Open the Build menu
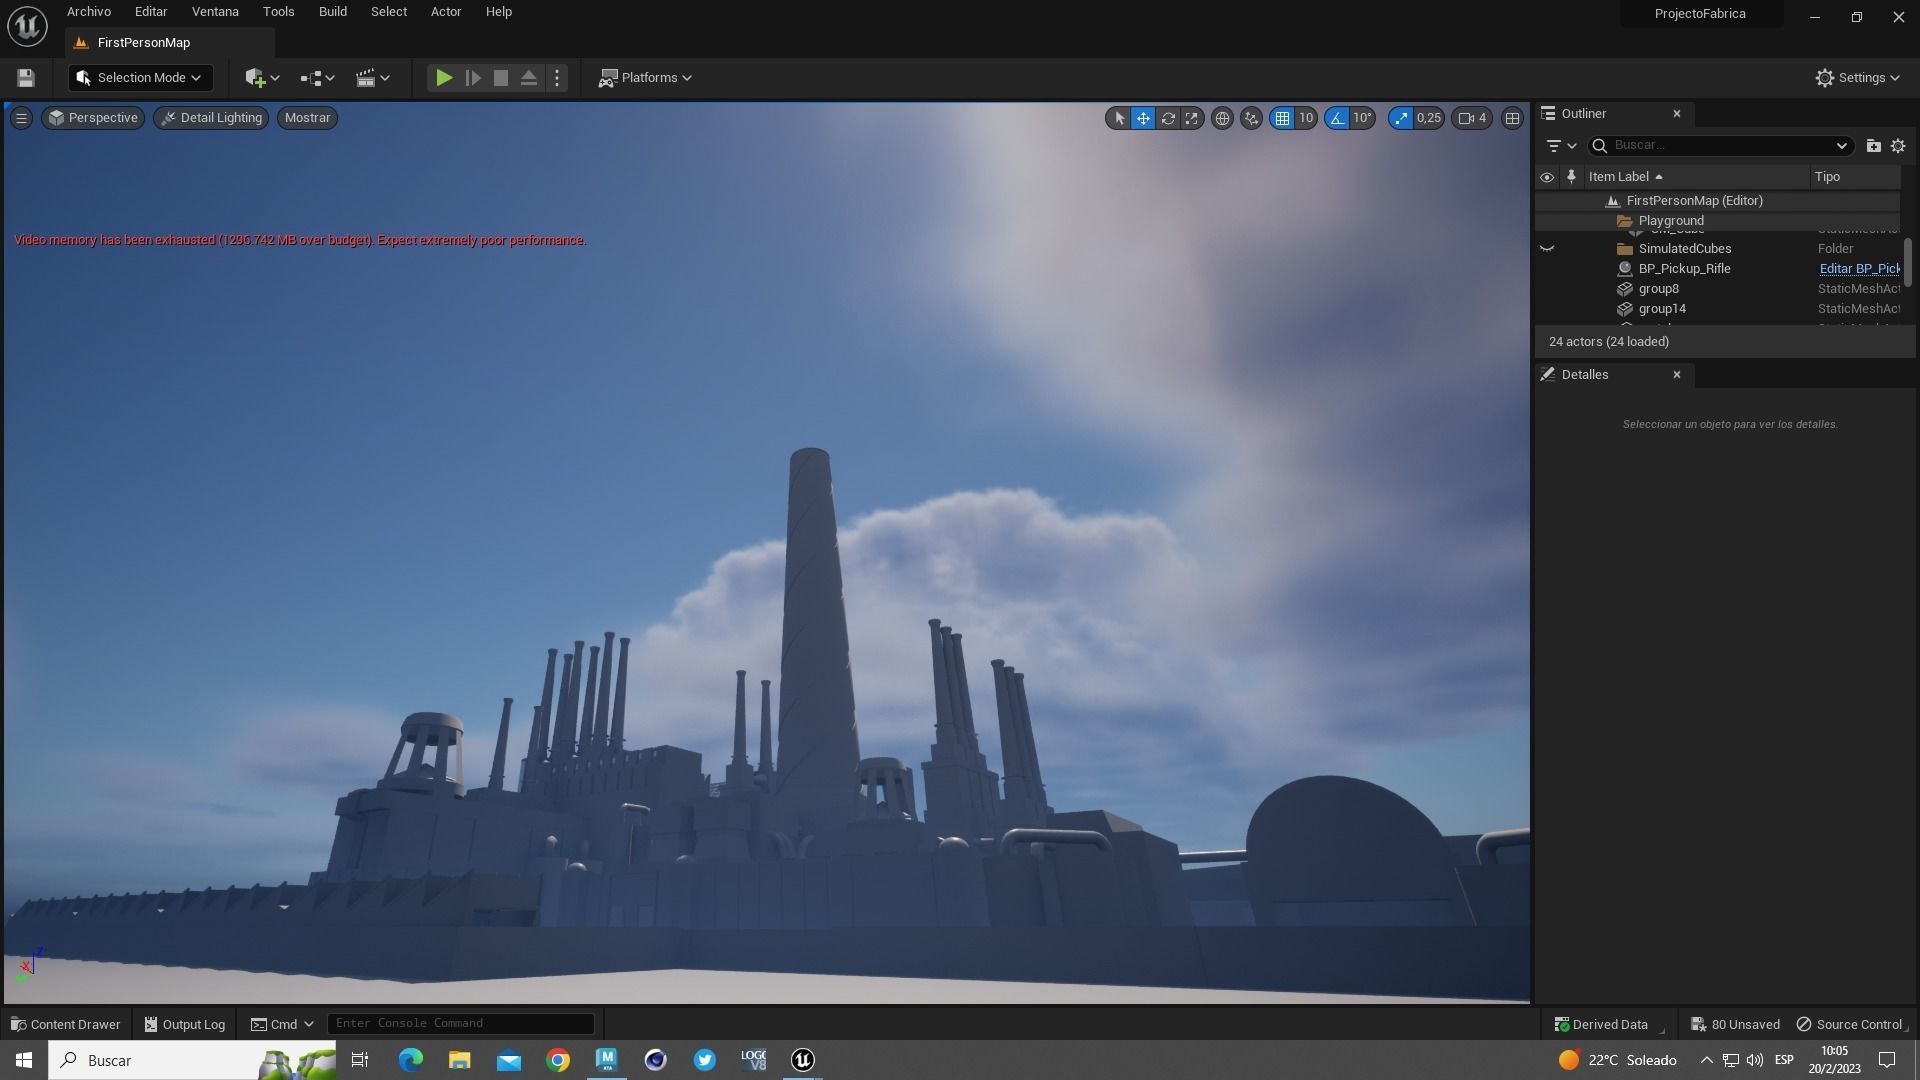Viewport: 1920px width, 1080px height. (x=332, y=12)
